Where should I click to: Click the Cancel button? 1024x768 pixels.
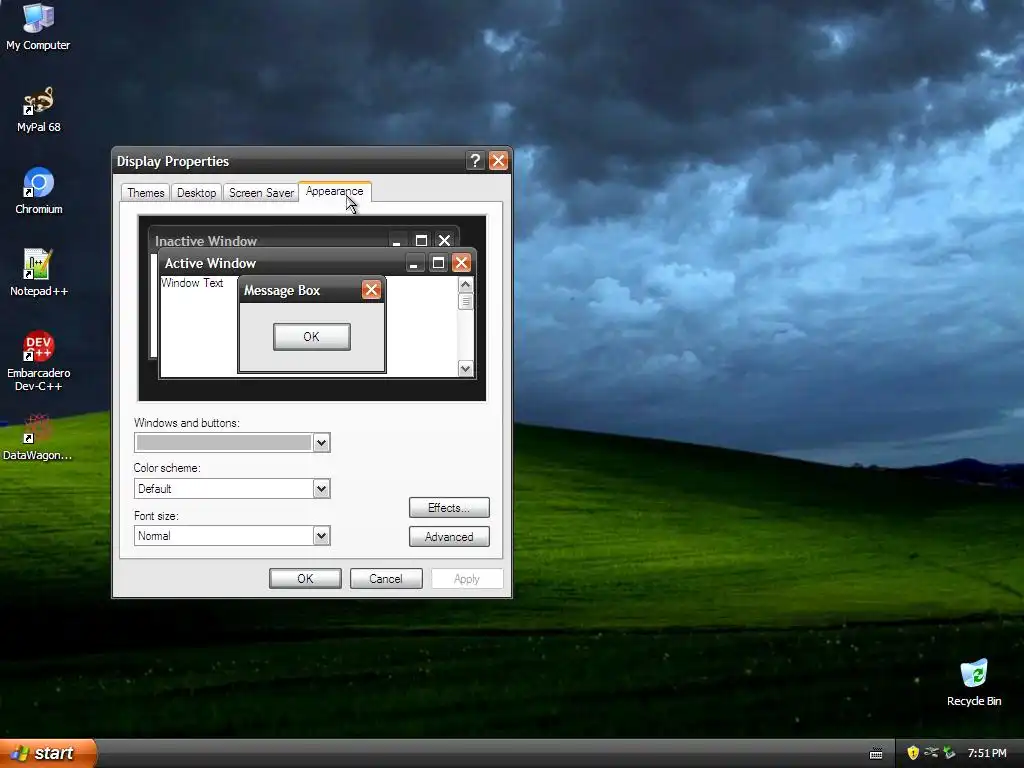point(385,579)
